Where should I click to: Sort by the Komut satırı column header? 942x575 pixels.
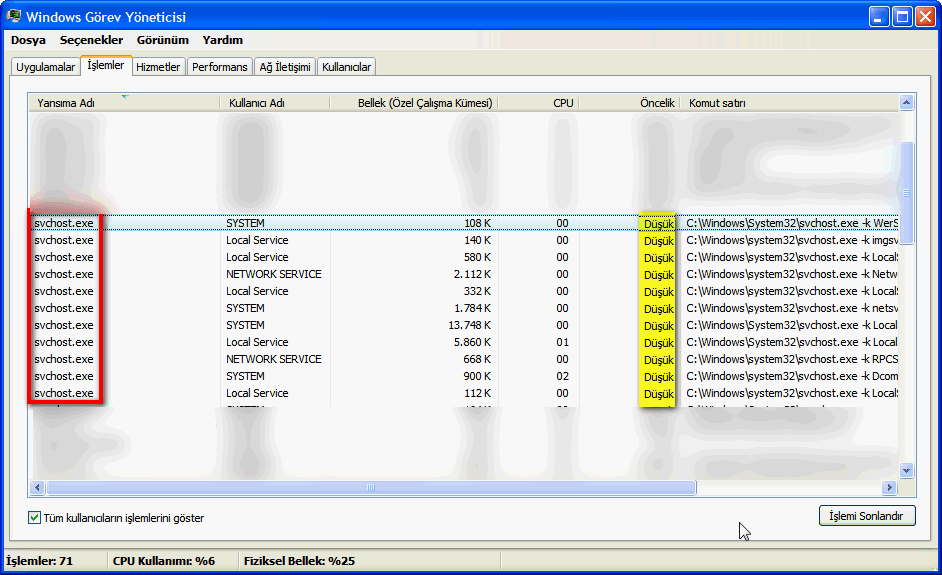click(789, 103)
